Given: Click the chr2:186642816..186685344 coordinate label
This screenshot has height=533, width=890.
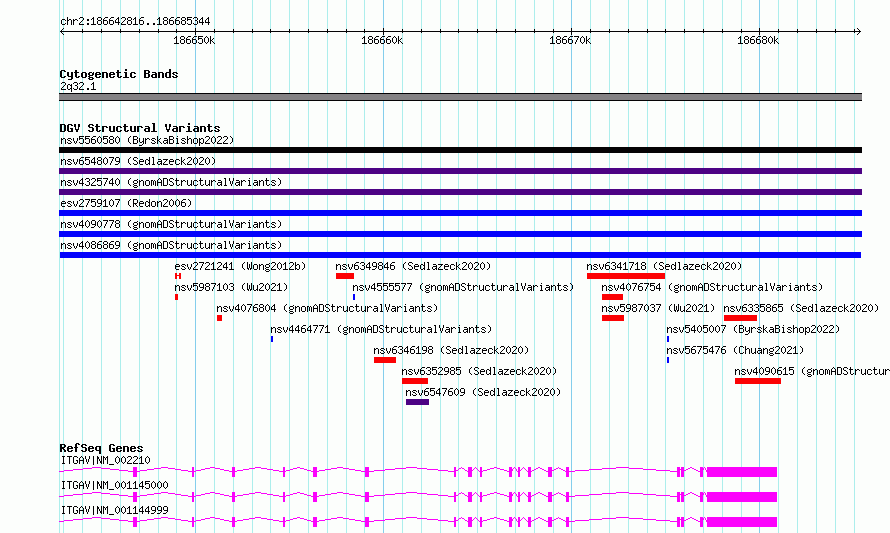Looking at the screenshot, I should click(135, 21).
